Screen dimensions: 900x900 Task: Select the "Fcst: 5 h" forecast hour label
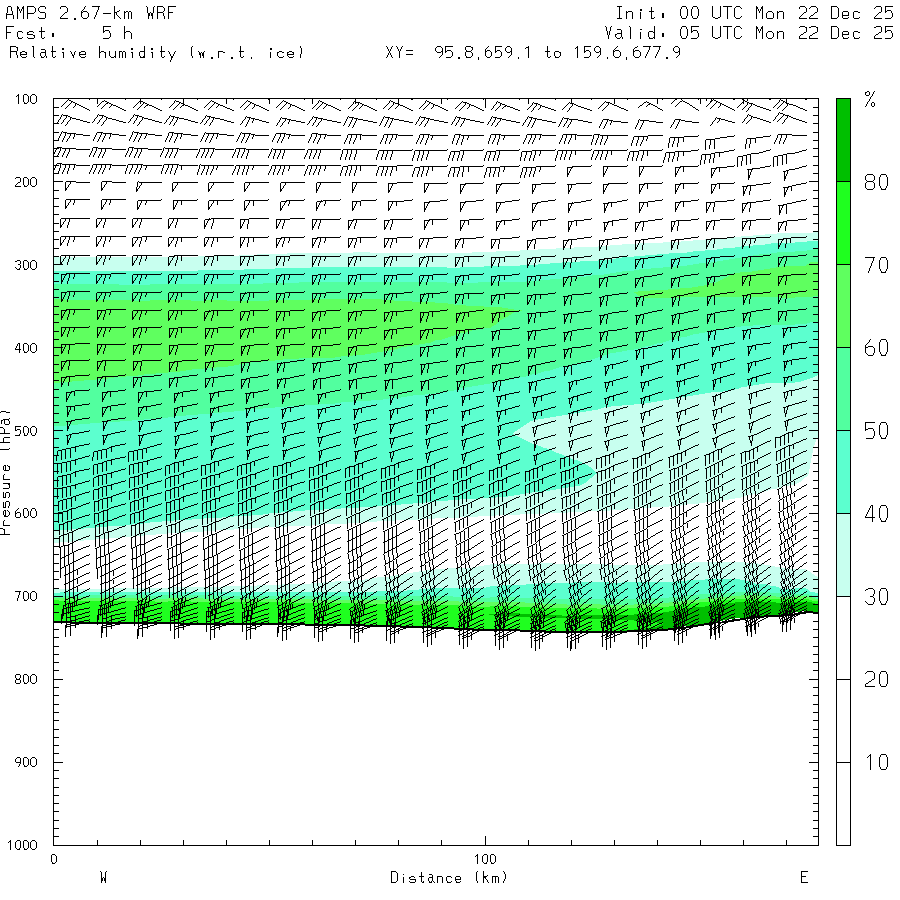click(69, 33)
